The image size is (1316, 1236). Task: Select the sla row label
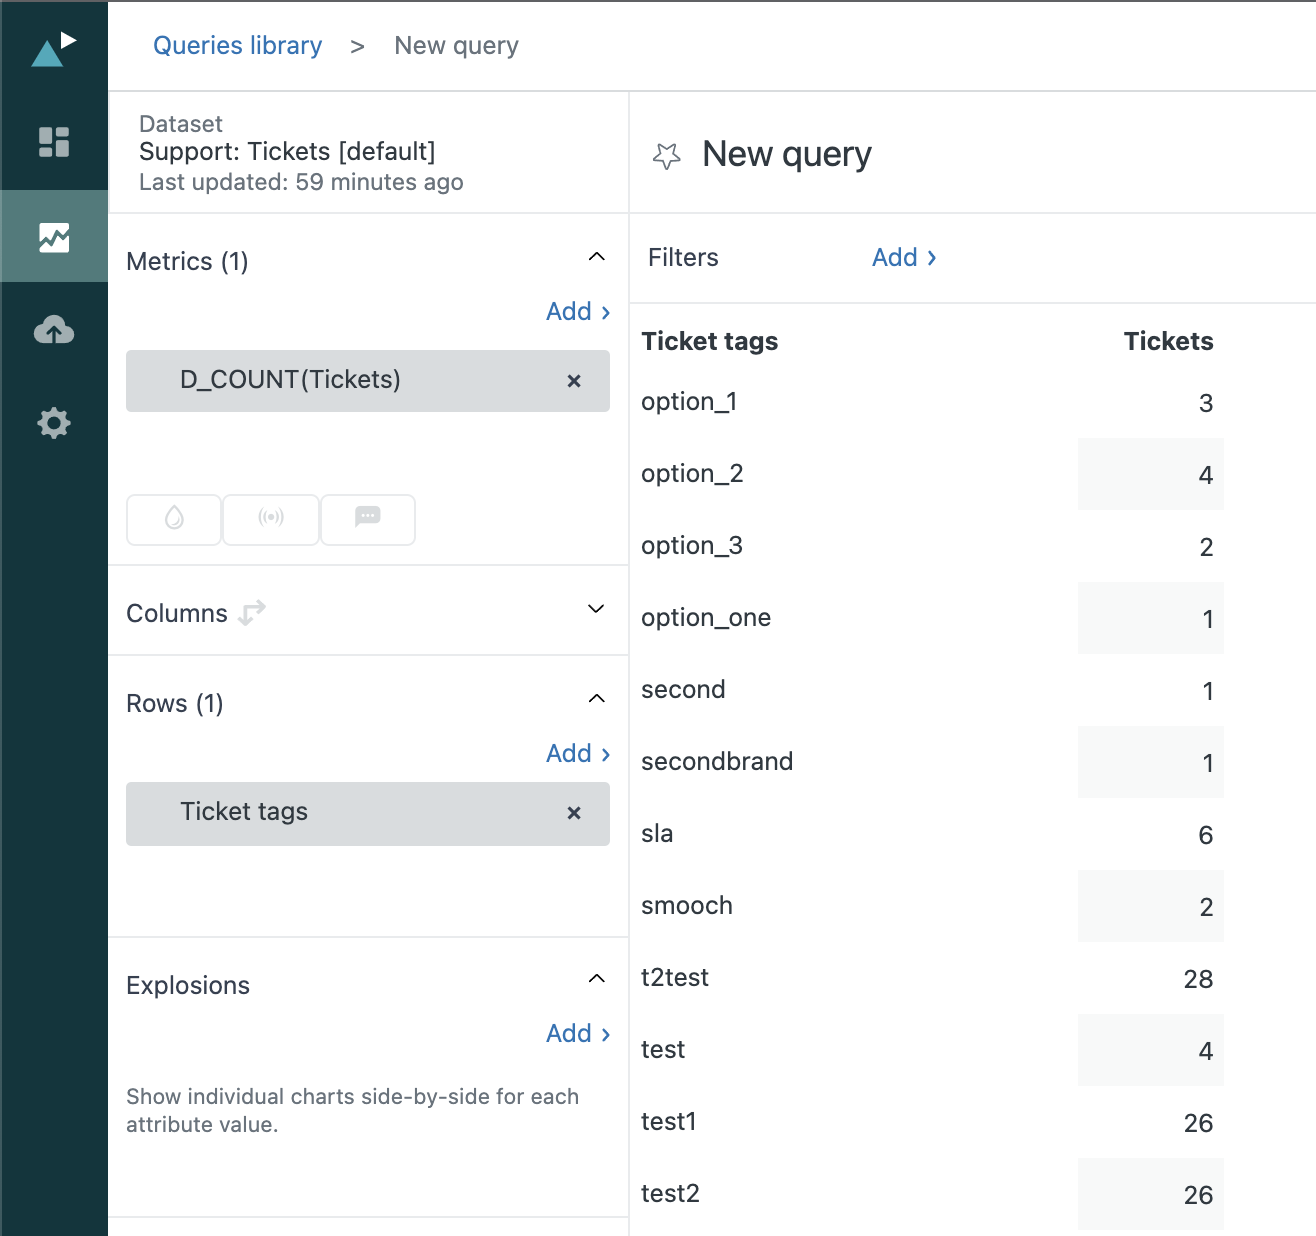pos(657,834)
